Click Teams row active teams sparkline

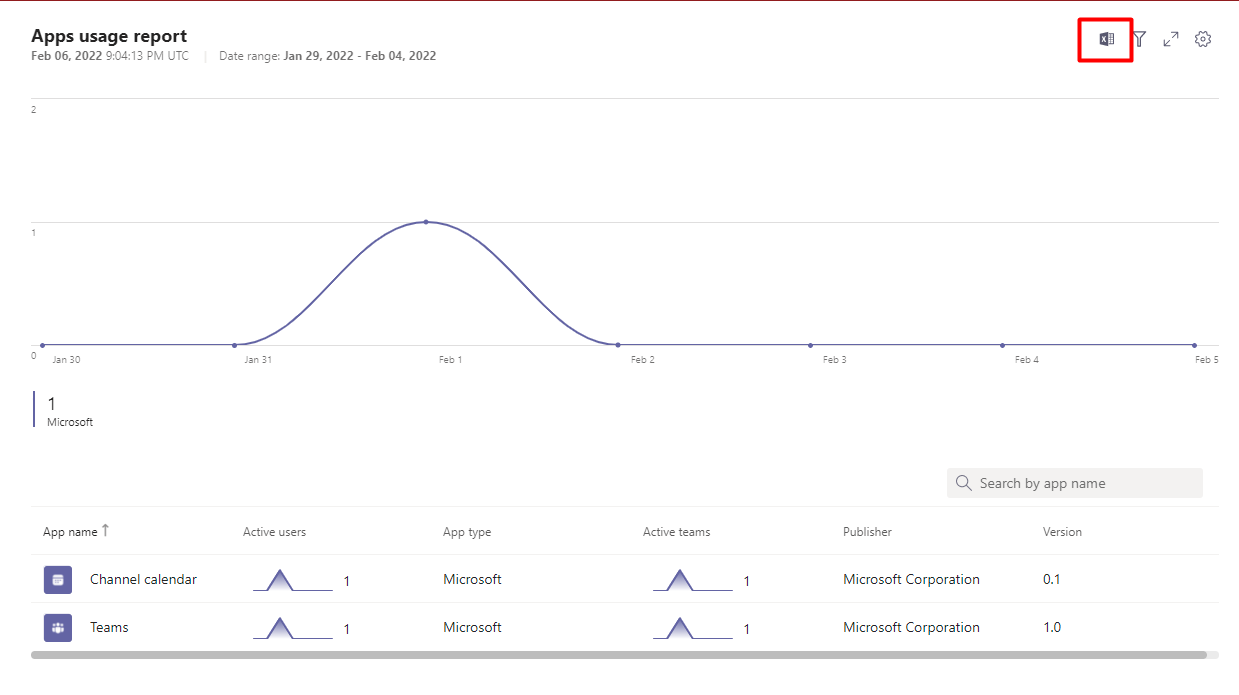(x=692, y=628)
